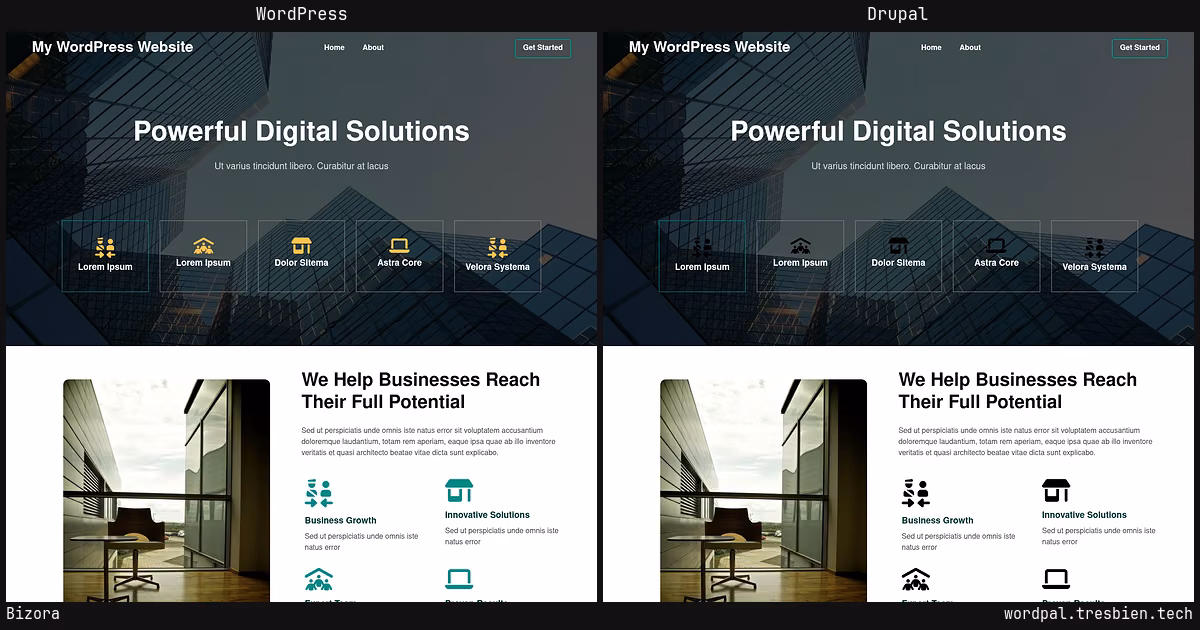This screenshot has width=1200, height=630.
Task: Click the Business Growth title in WordPress panel
Action: coord(341,520)
